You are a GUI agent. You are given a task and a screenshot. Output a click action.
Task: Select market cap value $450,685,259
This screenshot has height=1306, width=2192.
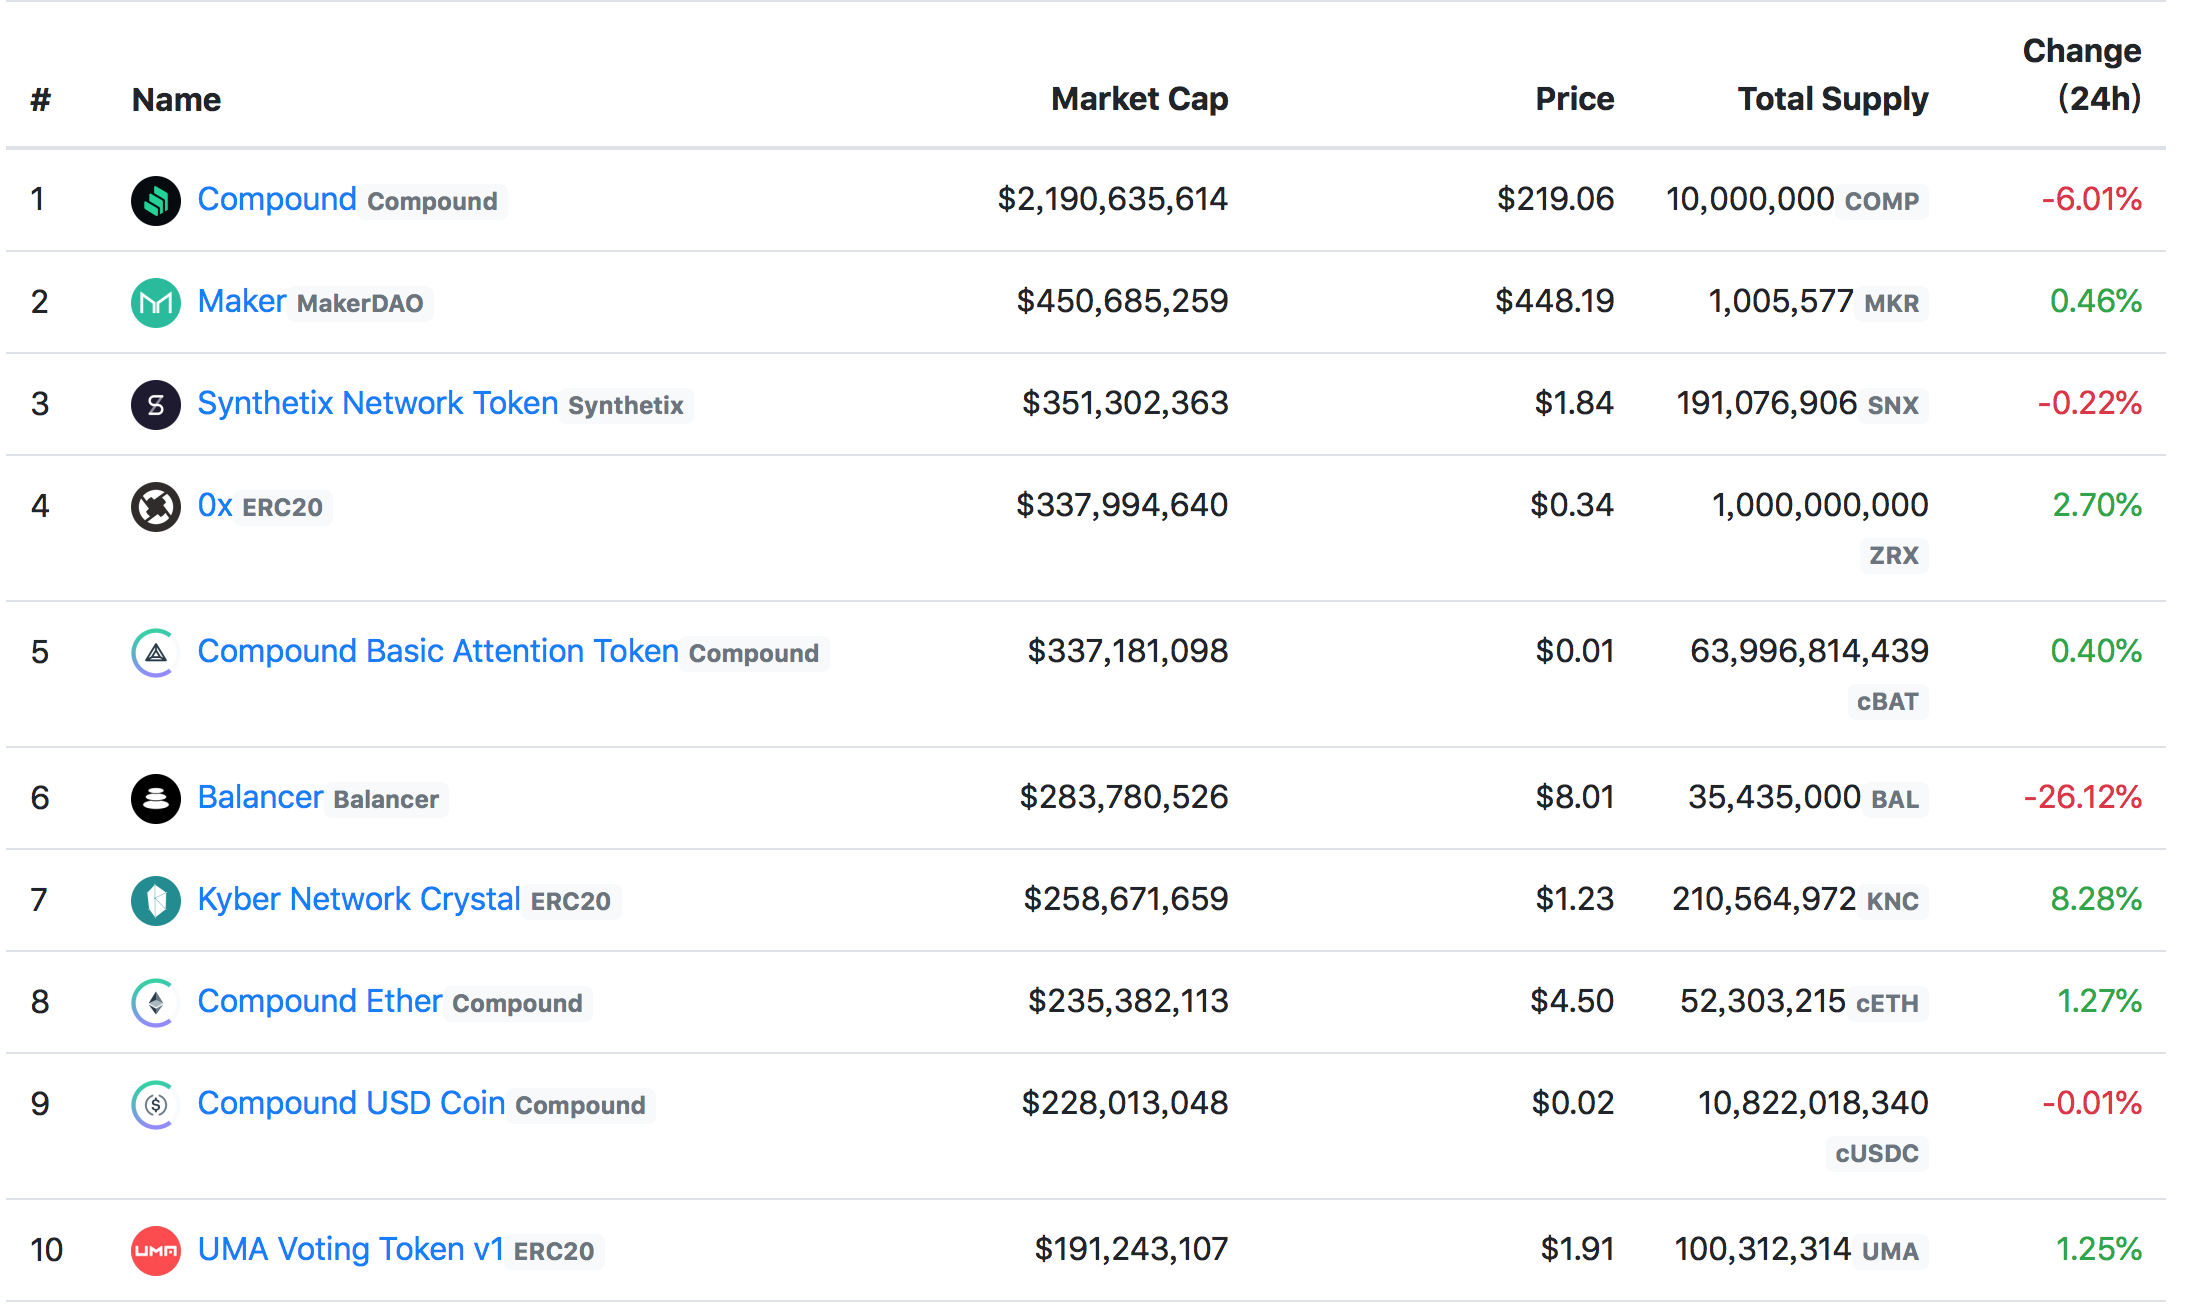coord(1122,301)
